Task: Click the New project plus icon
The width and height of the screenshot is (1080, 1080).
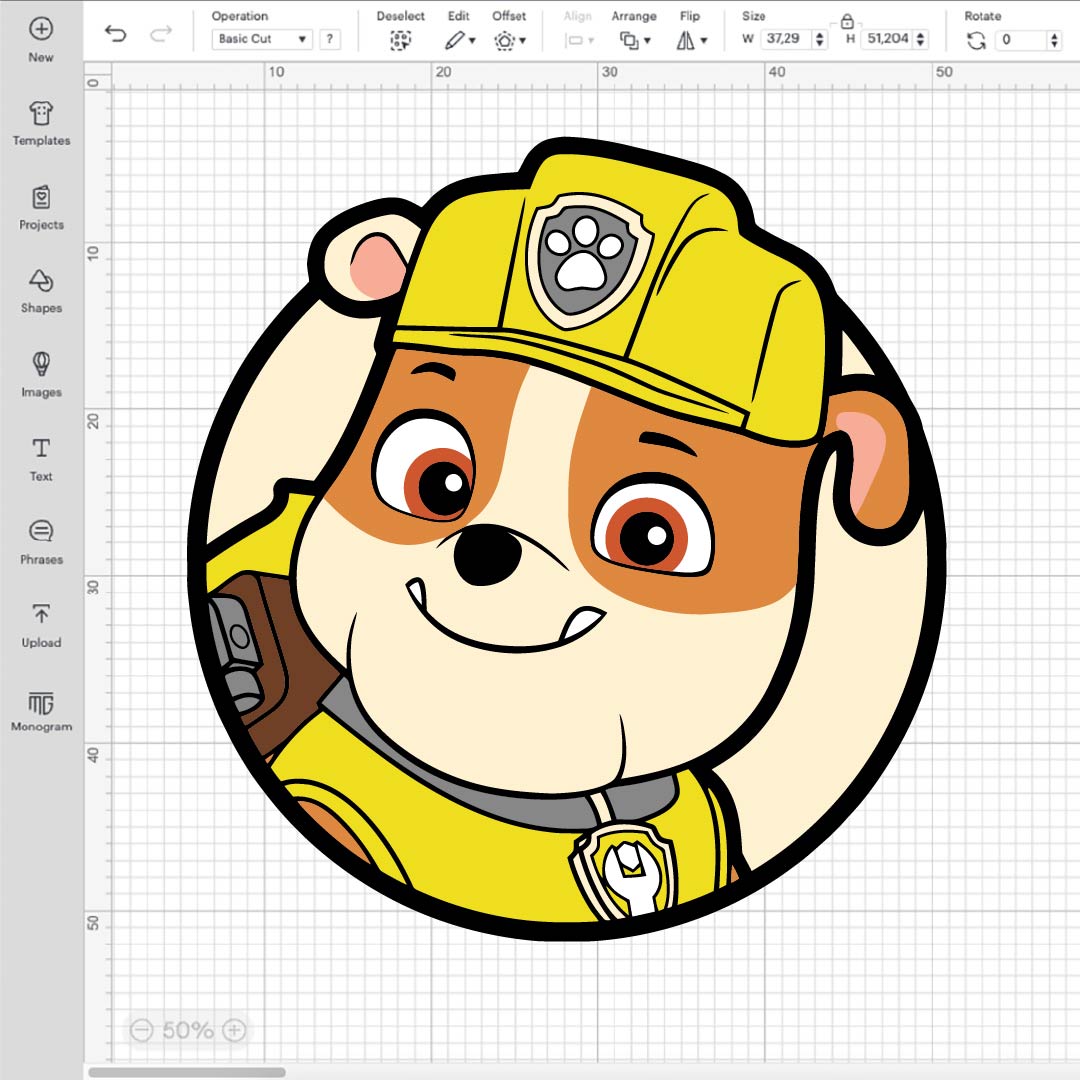Action: pyautogui.click(x=41, y=29)
